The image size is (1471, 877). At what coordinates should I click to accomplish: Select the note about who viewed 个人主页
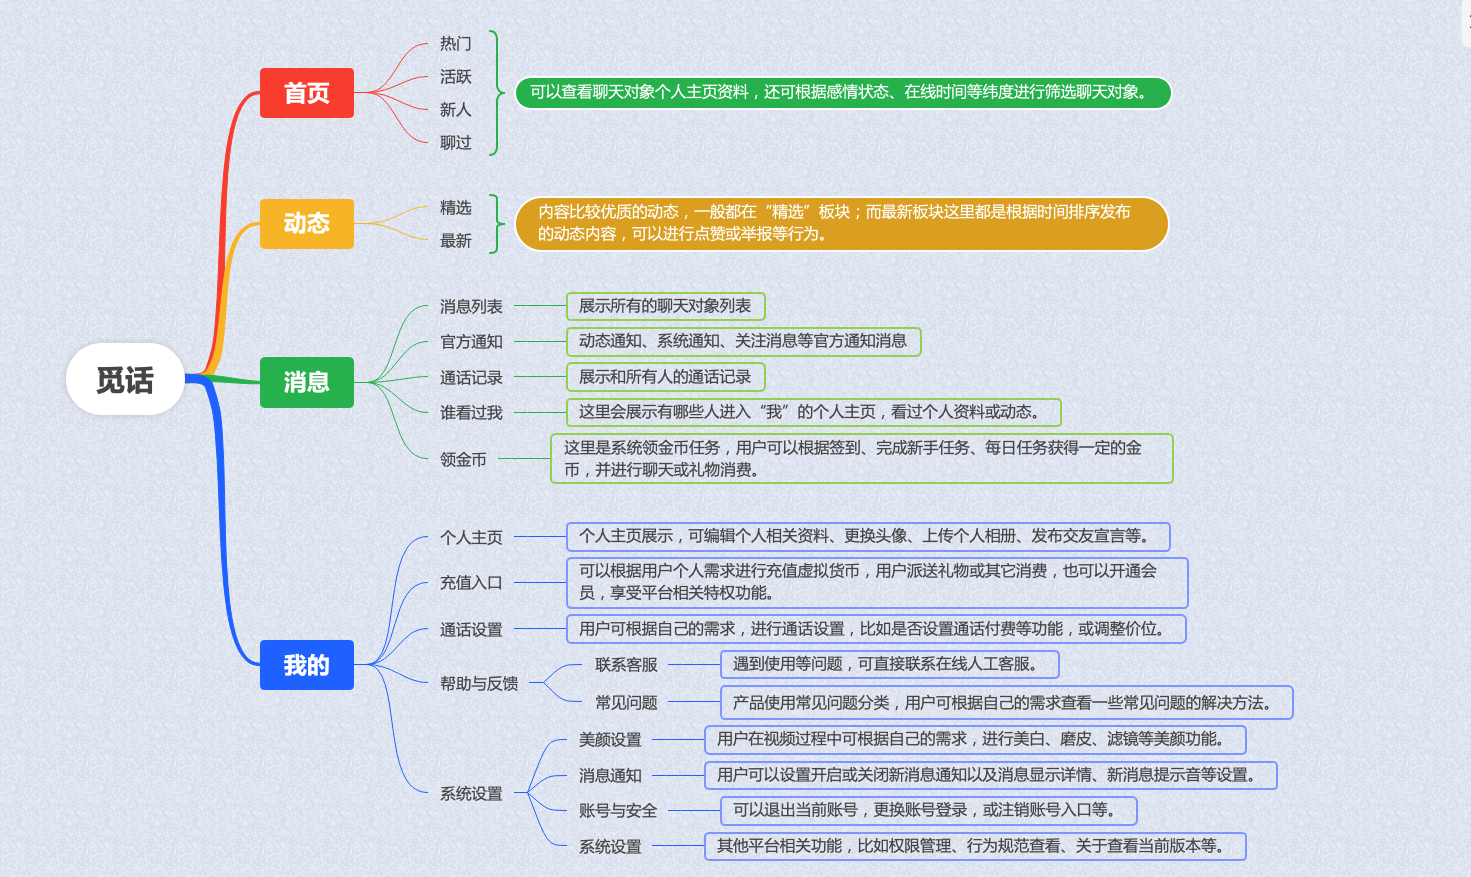[x=813, y=412]
